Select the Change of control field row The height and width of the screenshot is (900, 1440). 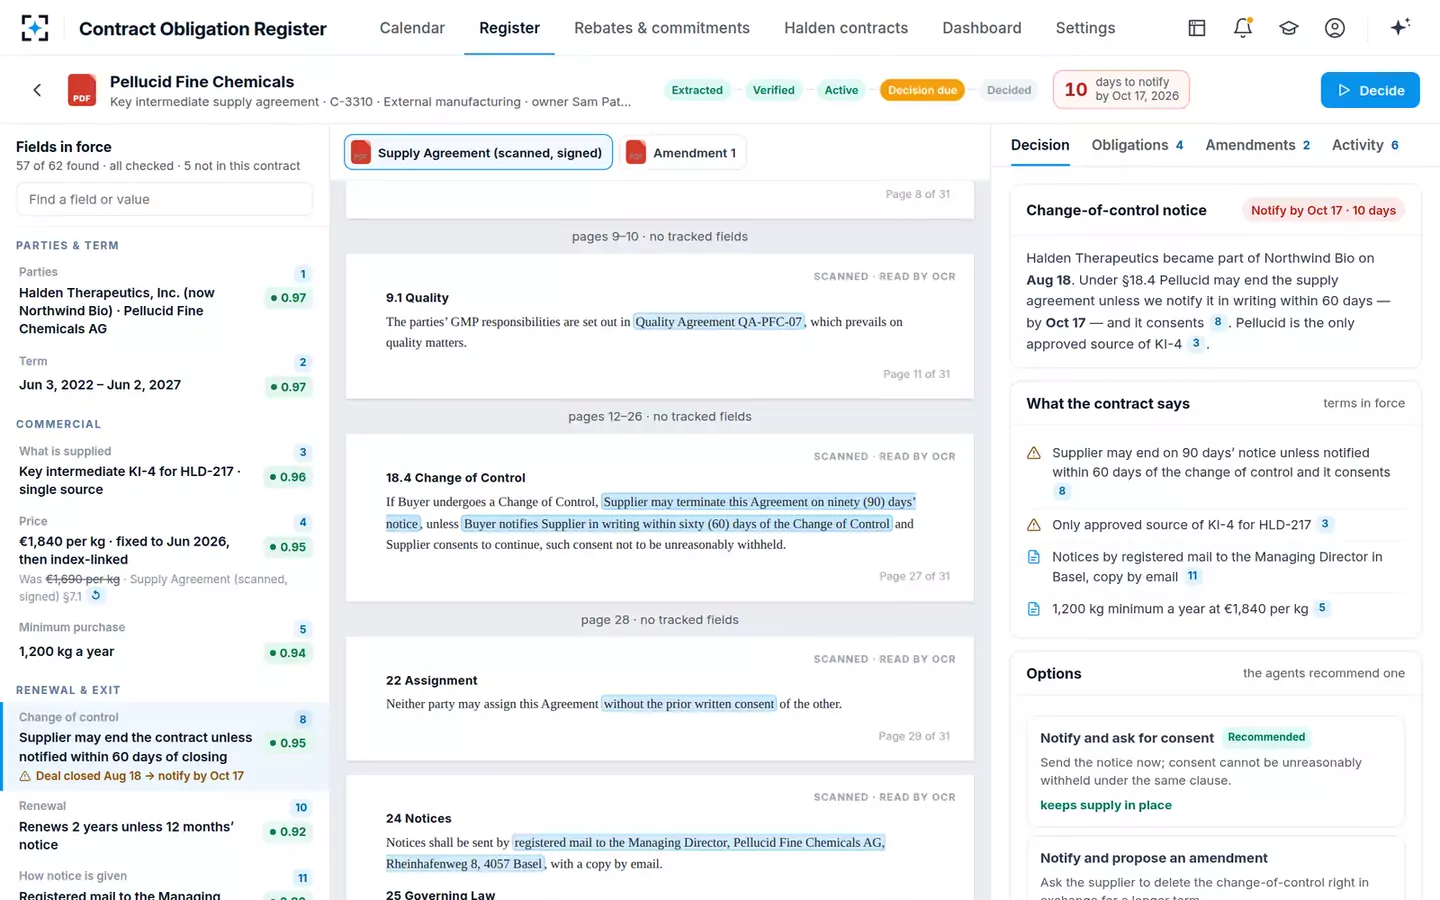click(165, 746)
